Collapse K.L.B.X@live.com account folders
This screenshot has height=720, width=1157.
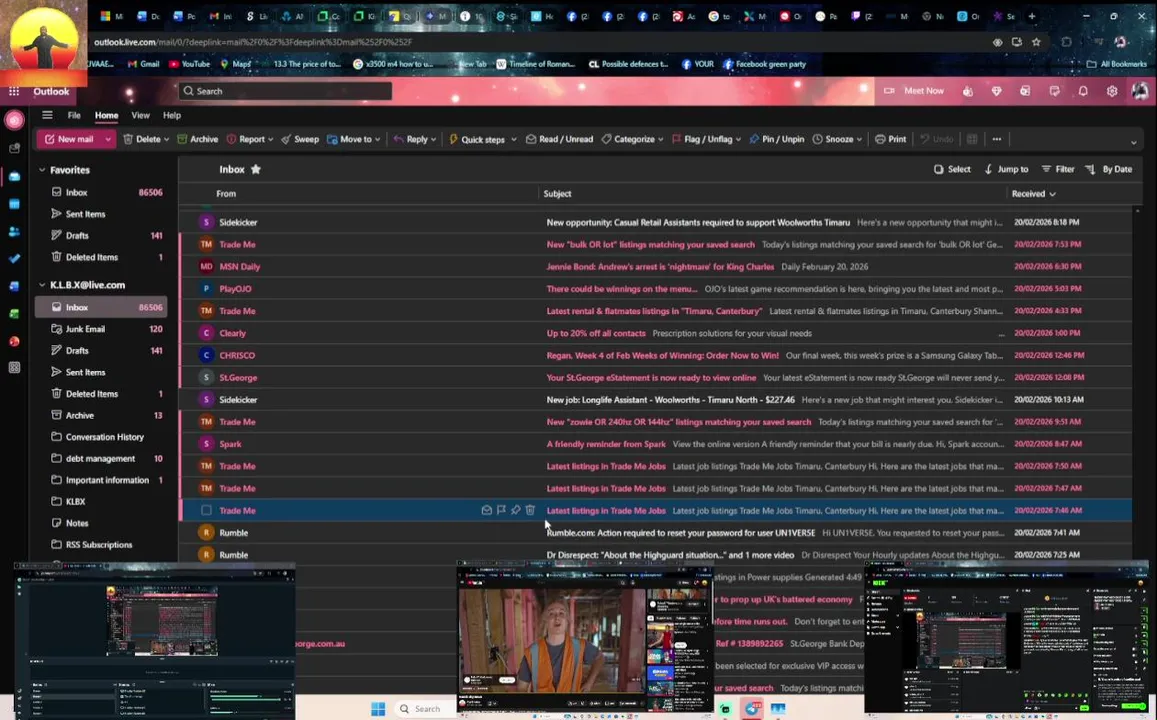(x=42, y=285)
